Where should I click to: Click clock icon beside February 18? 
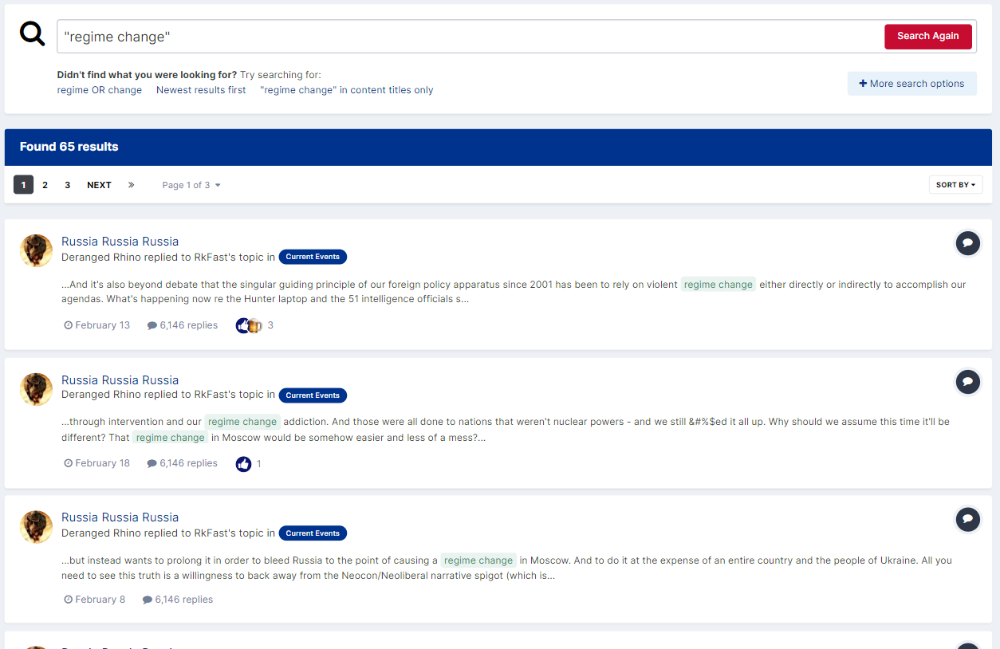[x=68, y=463]
